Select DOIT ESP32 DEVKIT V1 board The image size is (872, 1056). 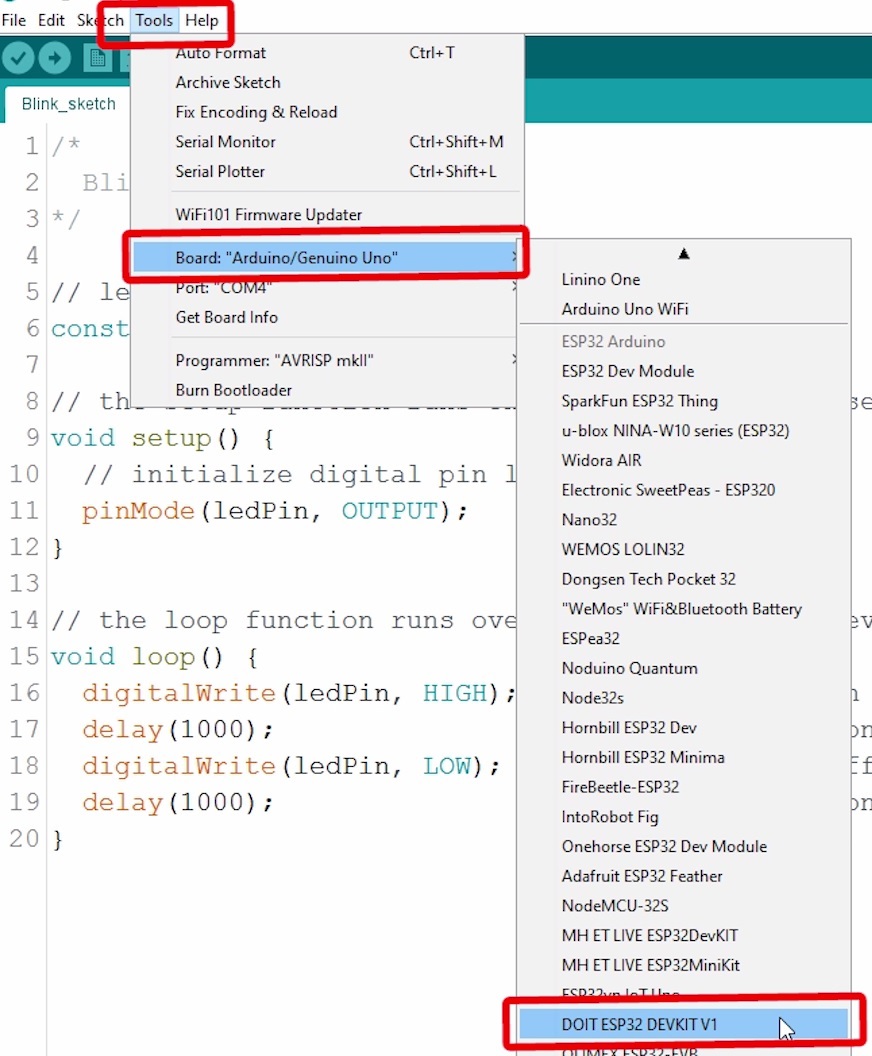683,1024
